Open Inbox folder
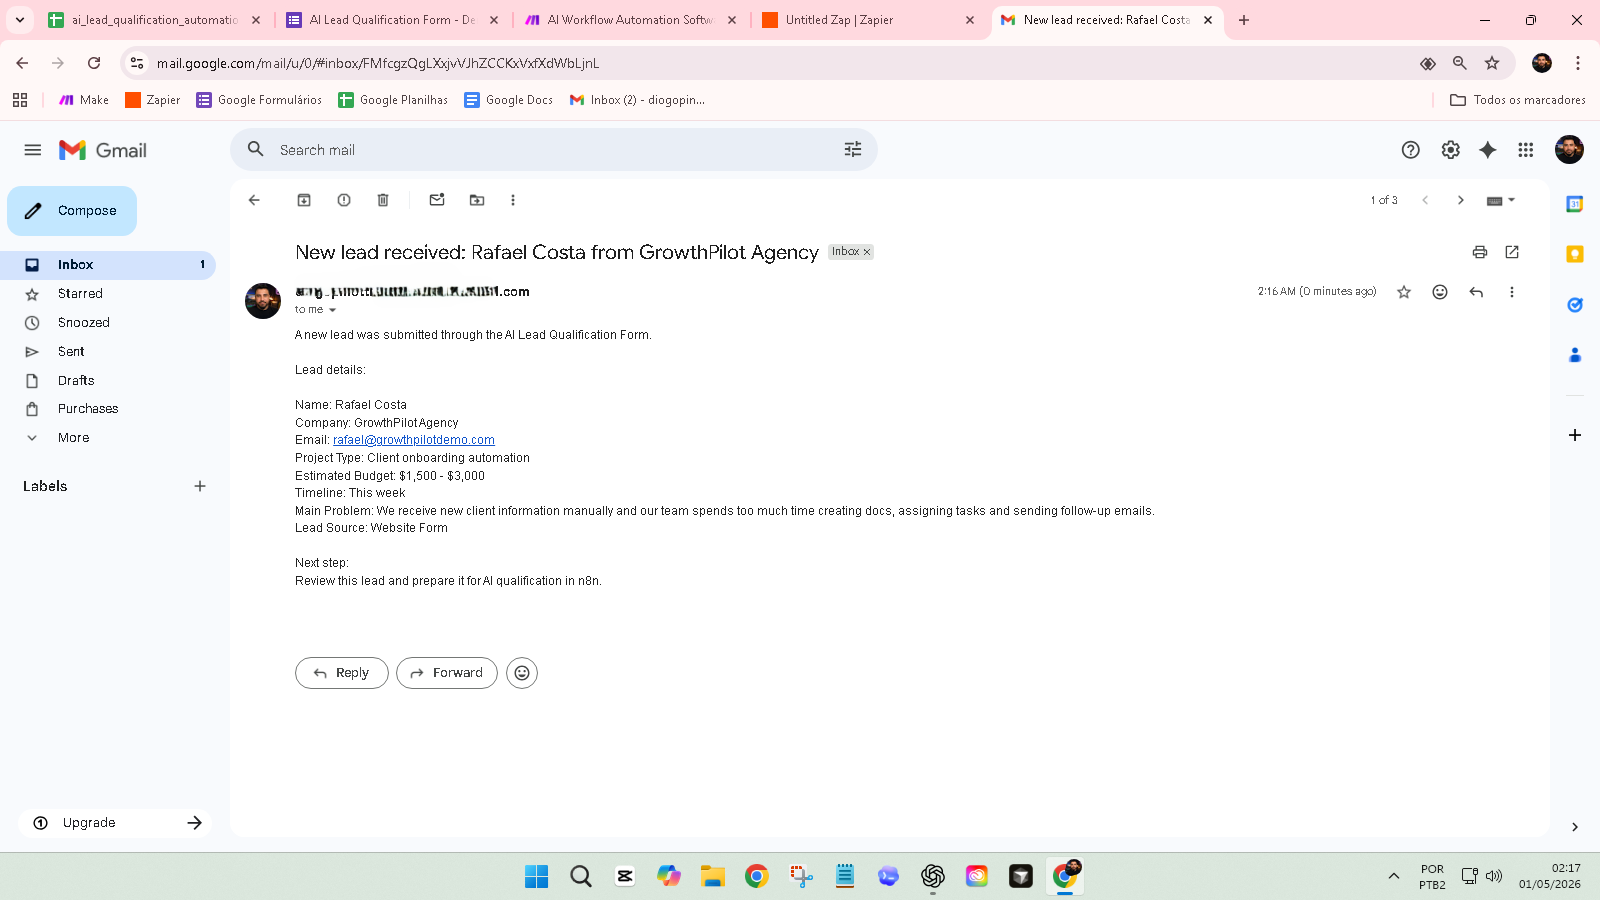 (108, 265)
